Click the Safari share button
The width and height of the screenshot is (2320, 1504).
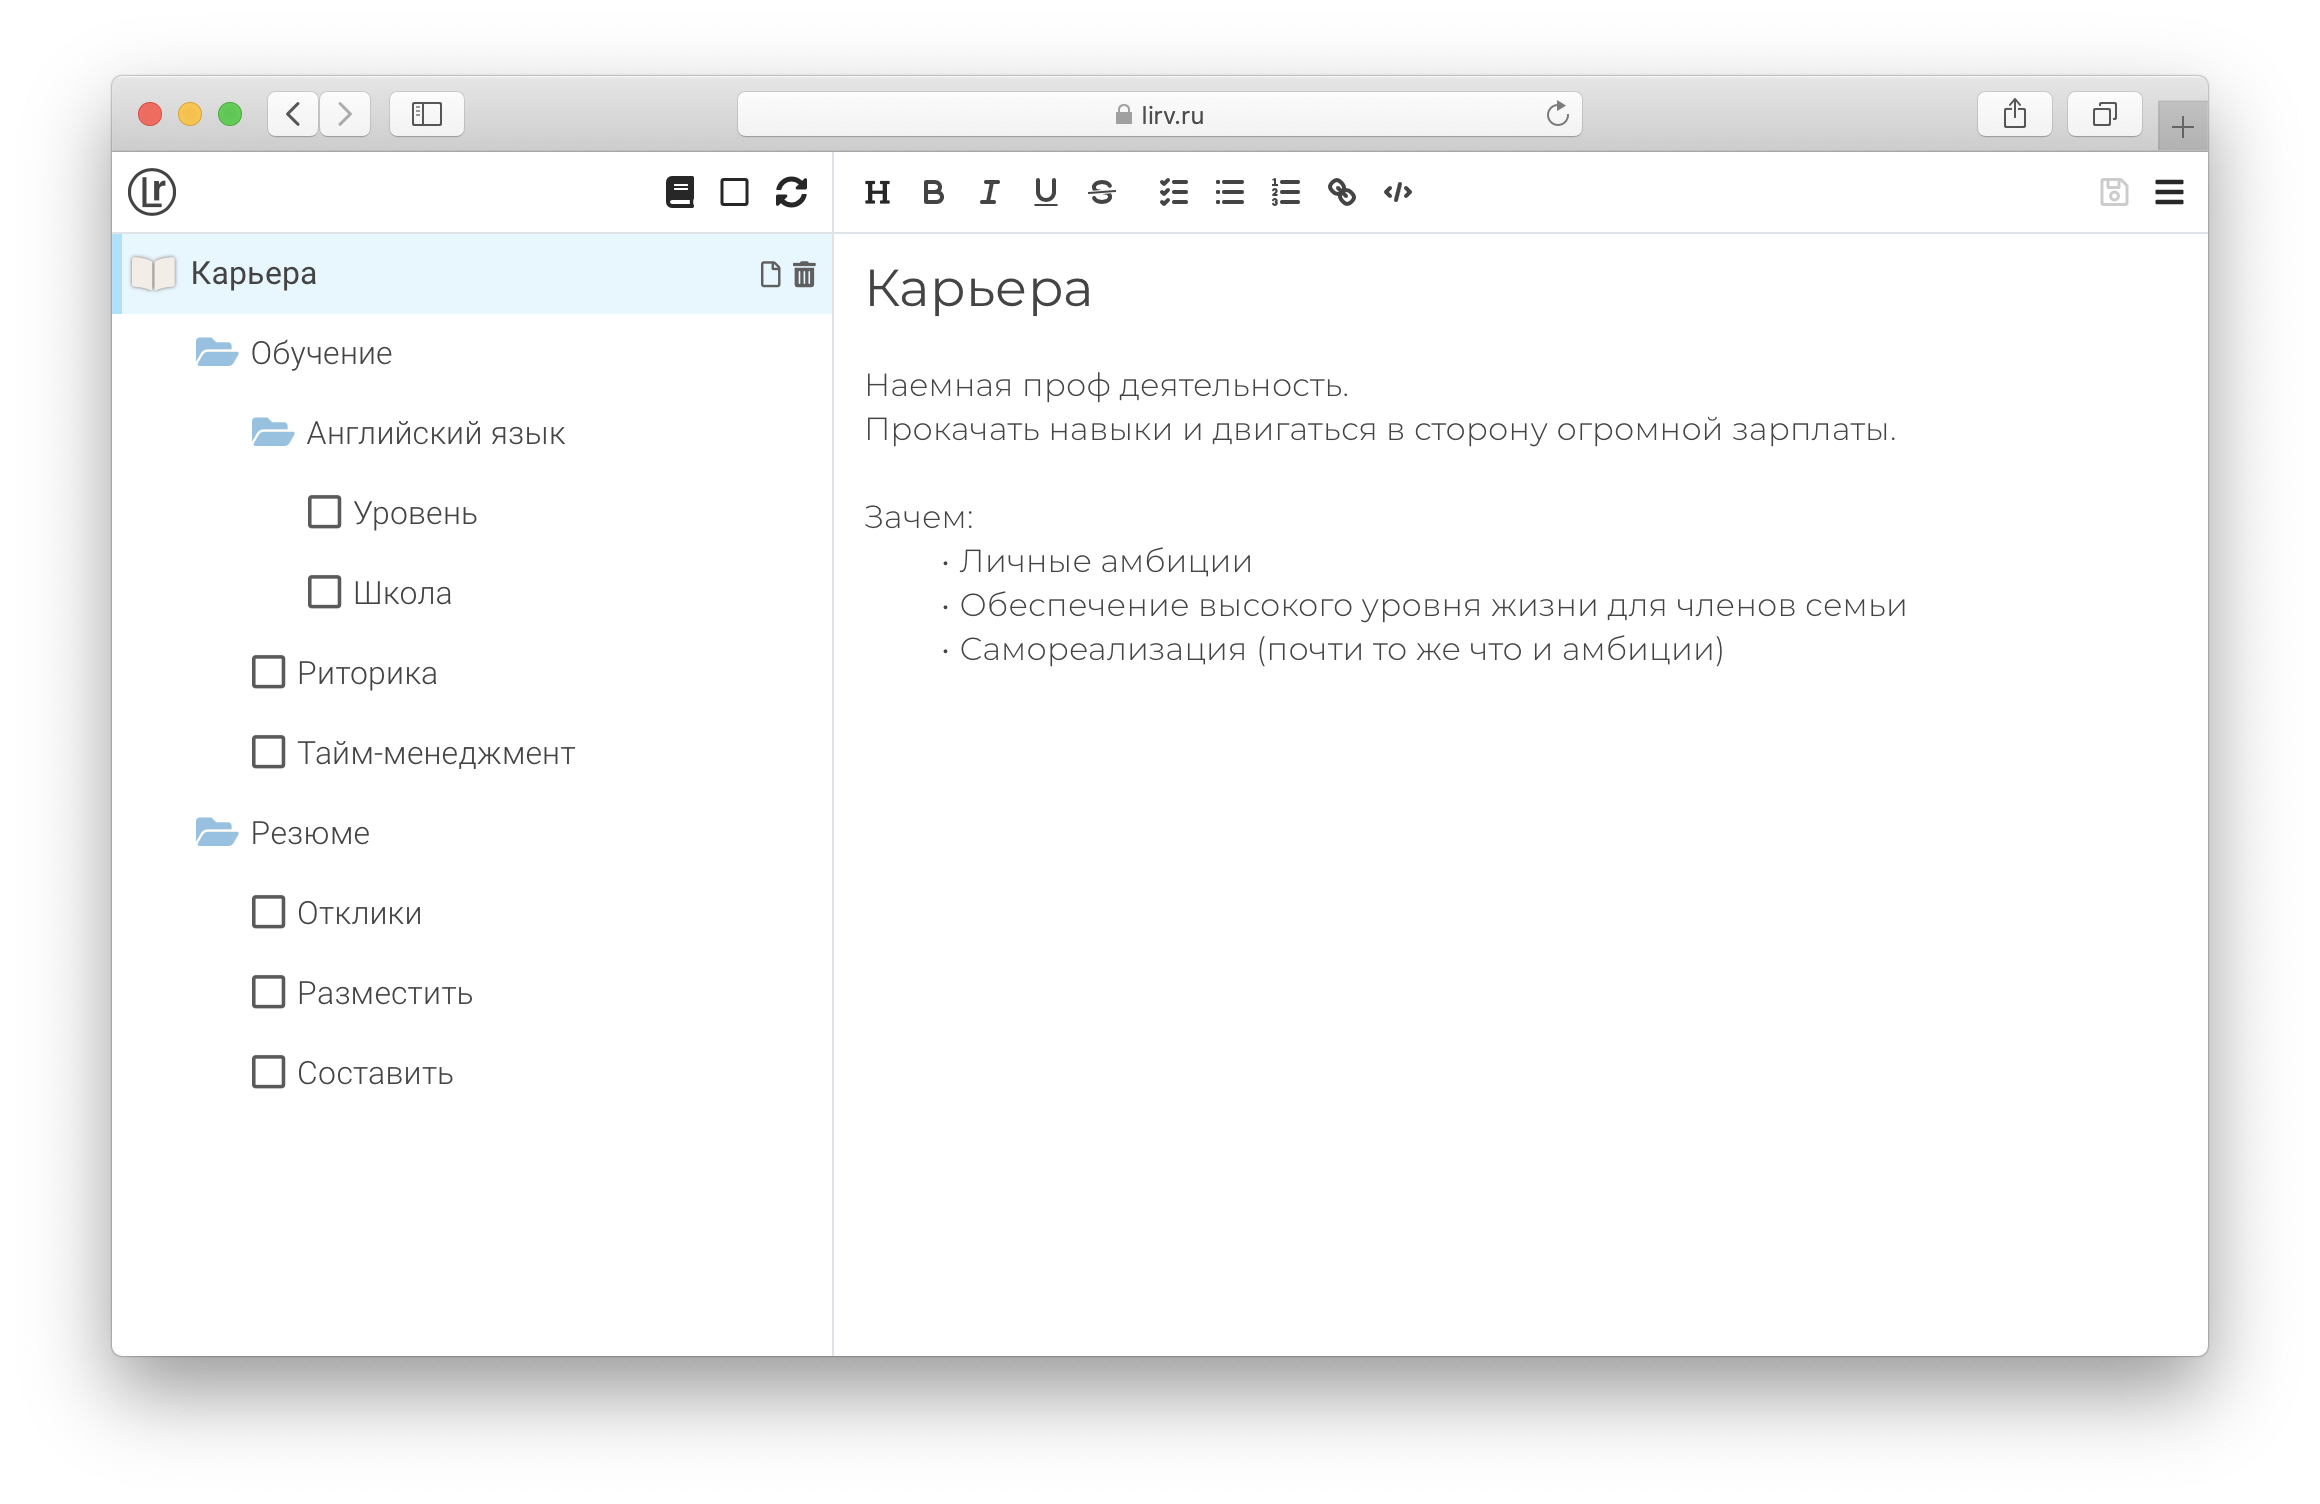coord(2015,114)
